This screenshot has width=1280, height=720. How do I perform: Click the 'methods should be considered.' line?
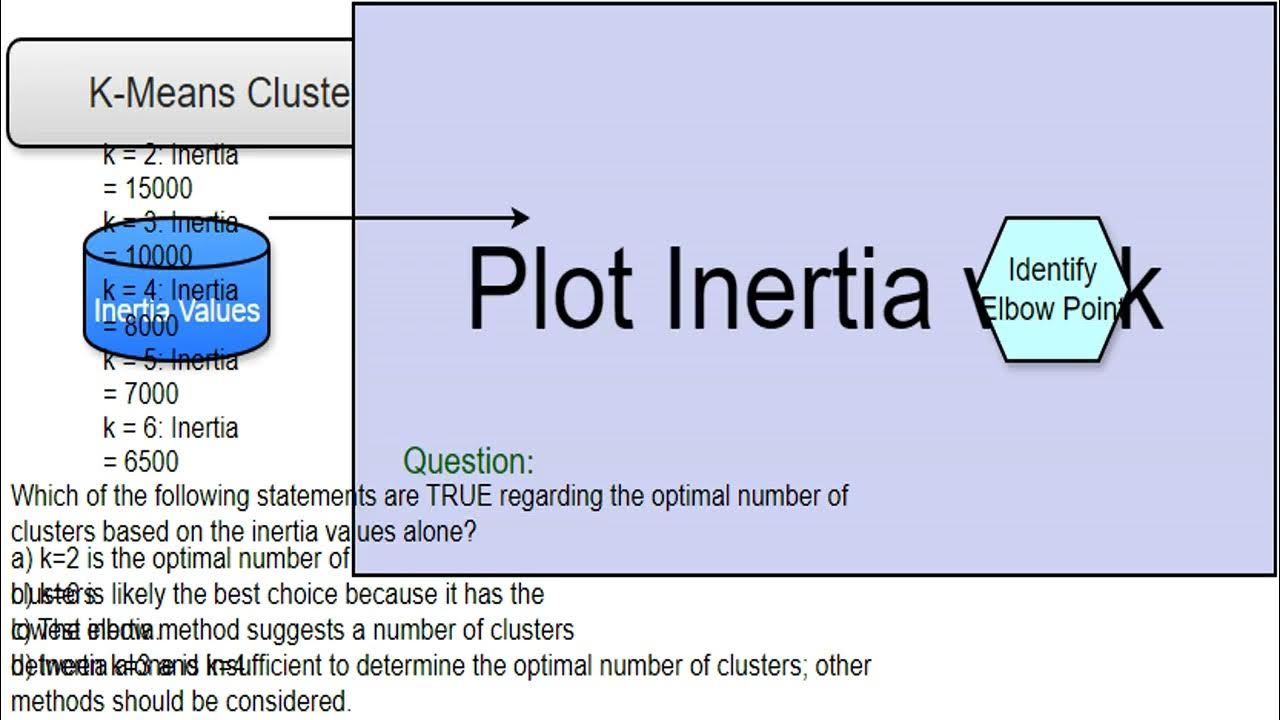[181, 701]
